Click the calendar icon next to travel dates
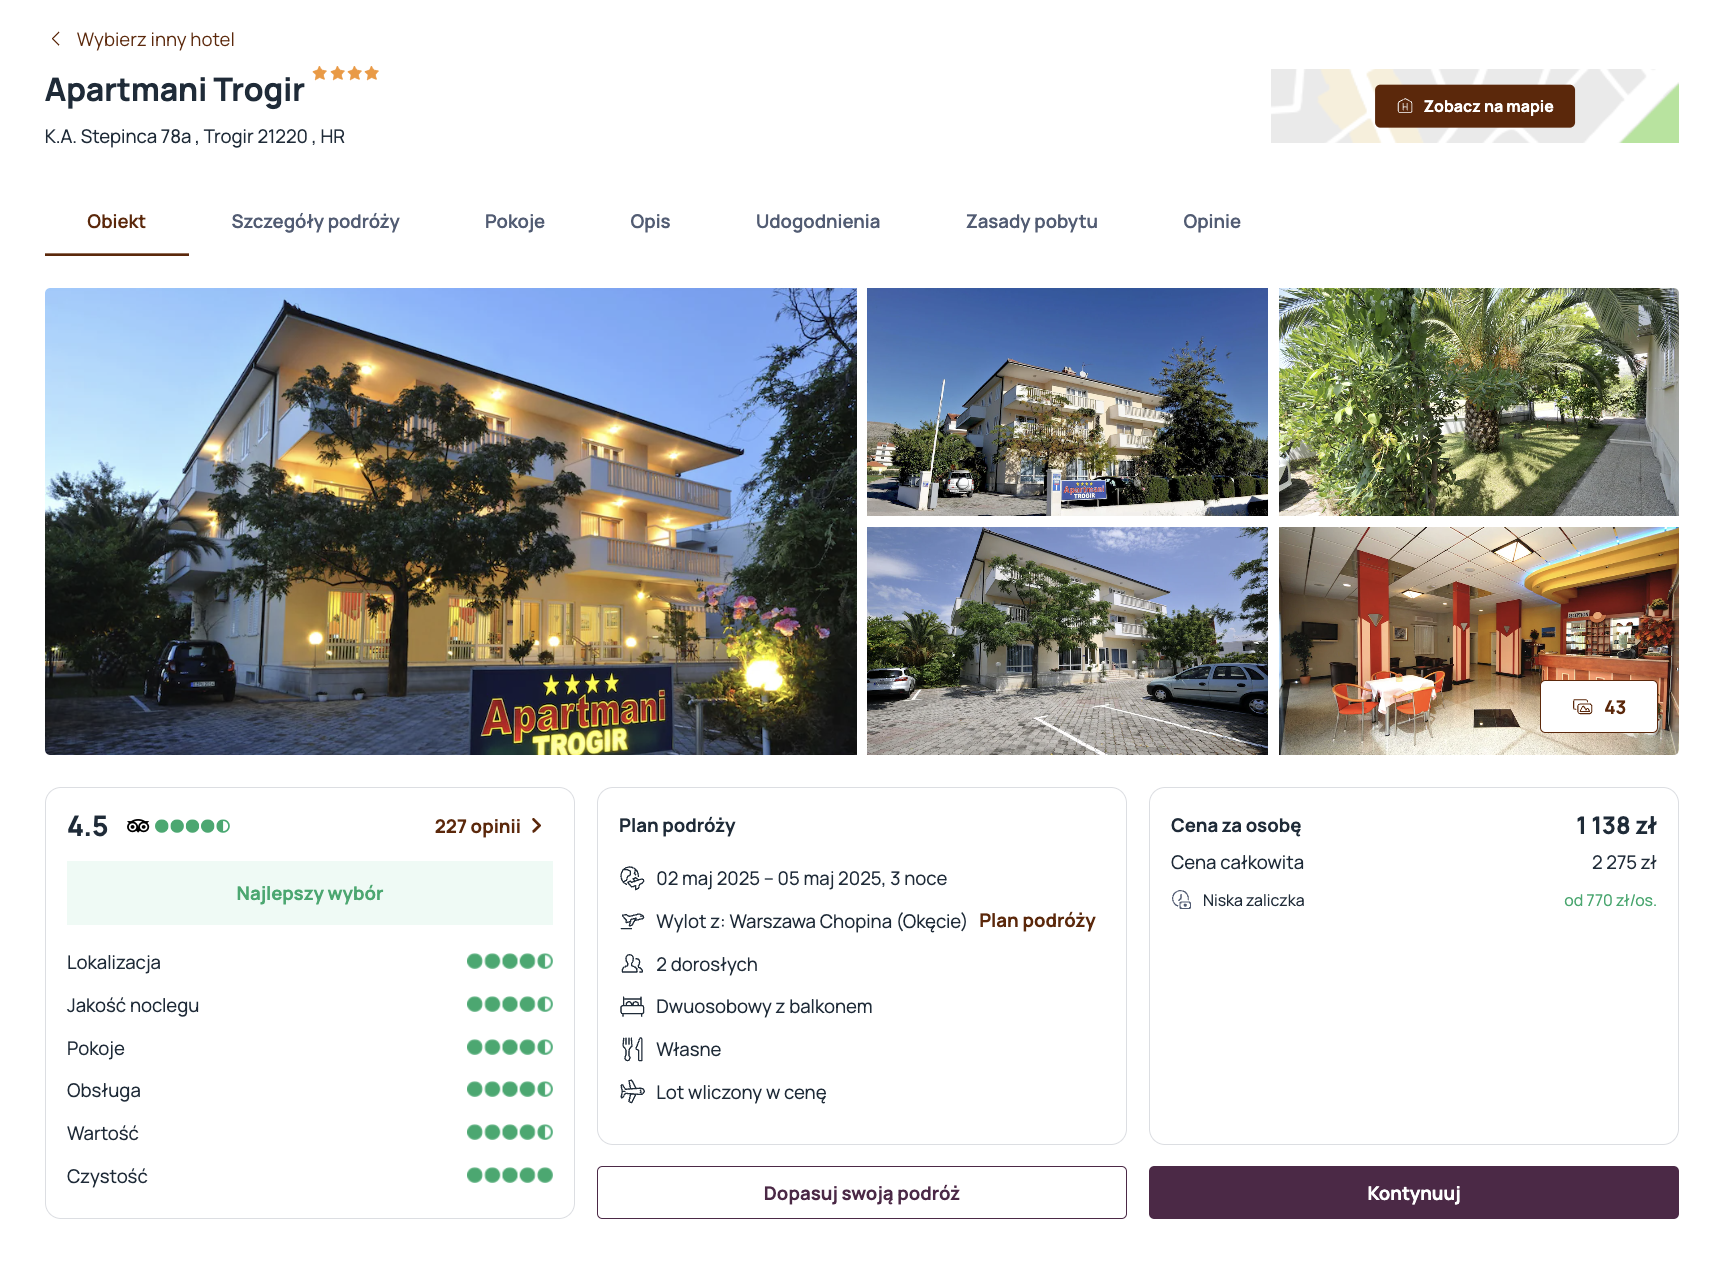The image size is (1728, 1266). tap(632, 878)
